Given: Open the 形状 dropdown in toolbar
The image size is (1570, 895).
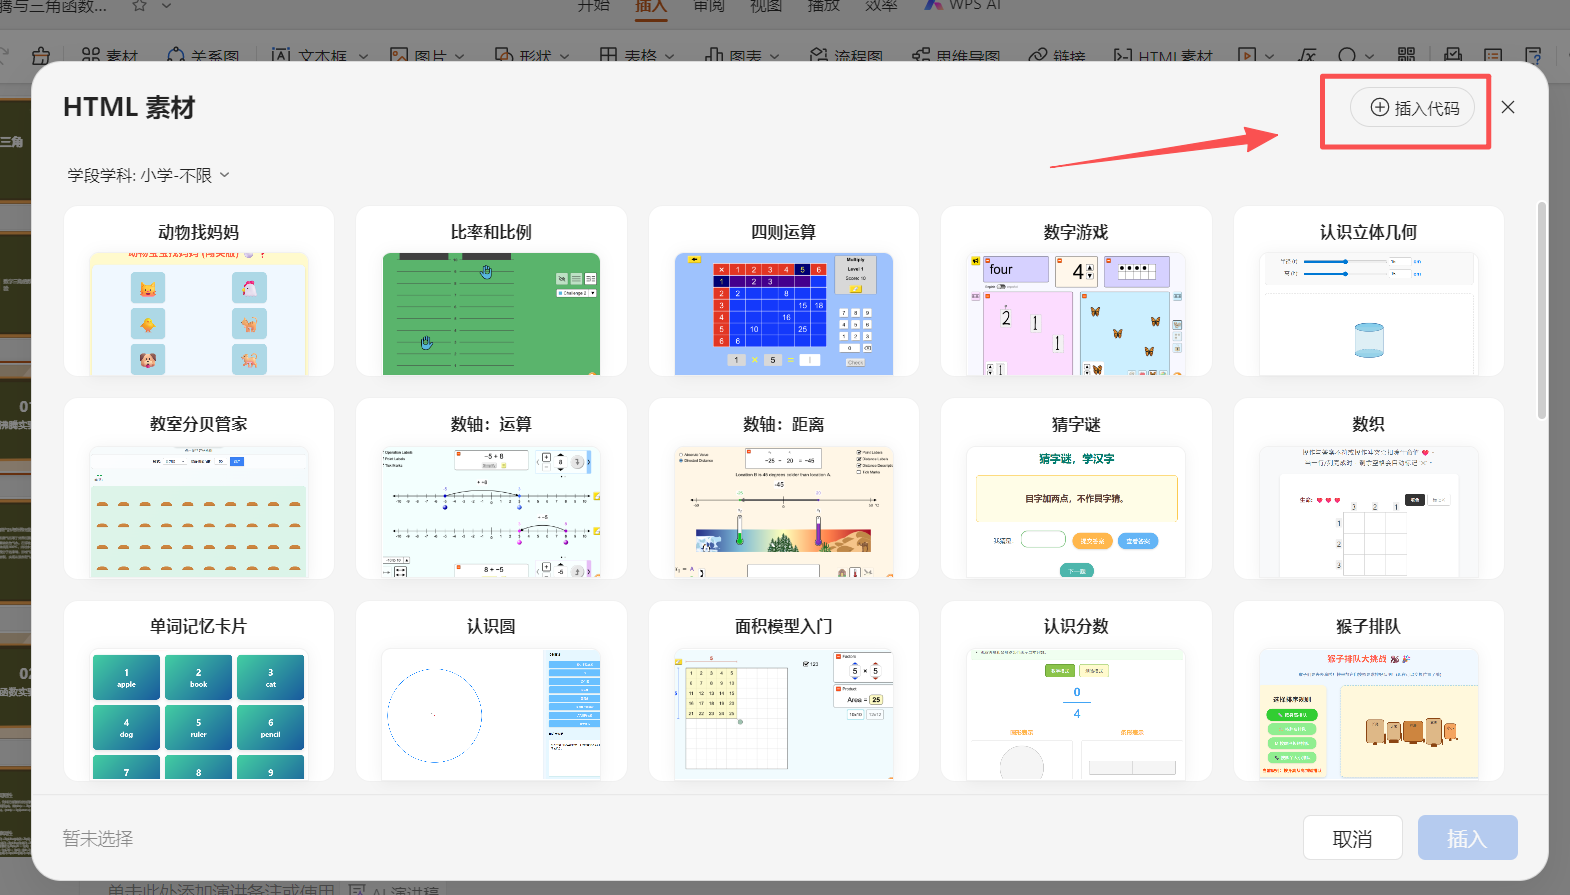Looking at the screenshot, I should pos(565,56).
